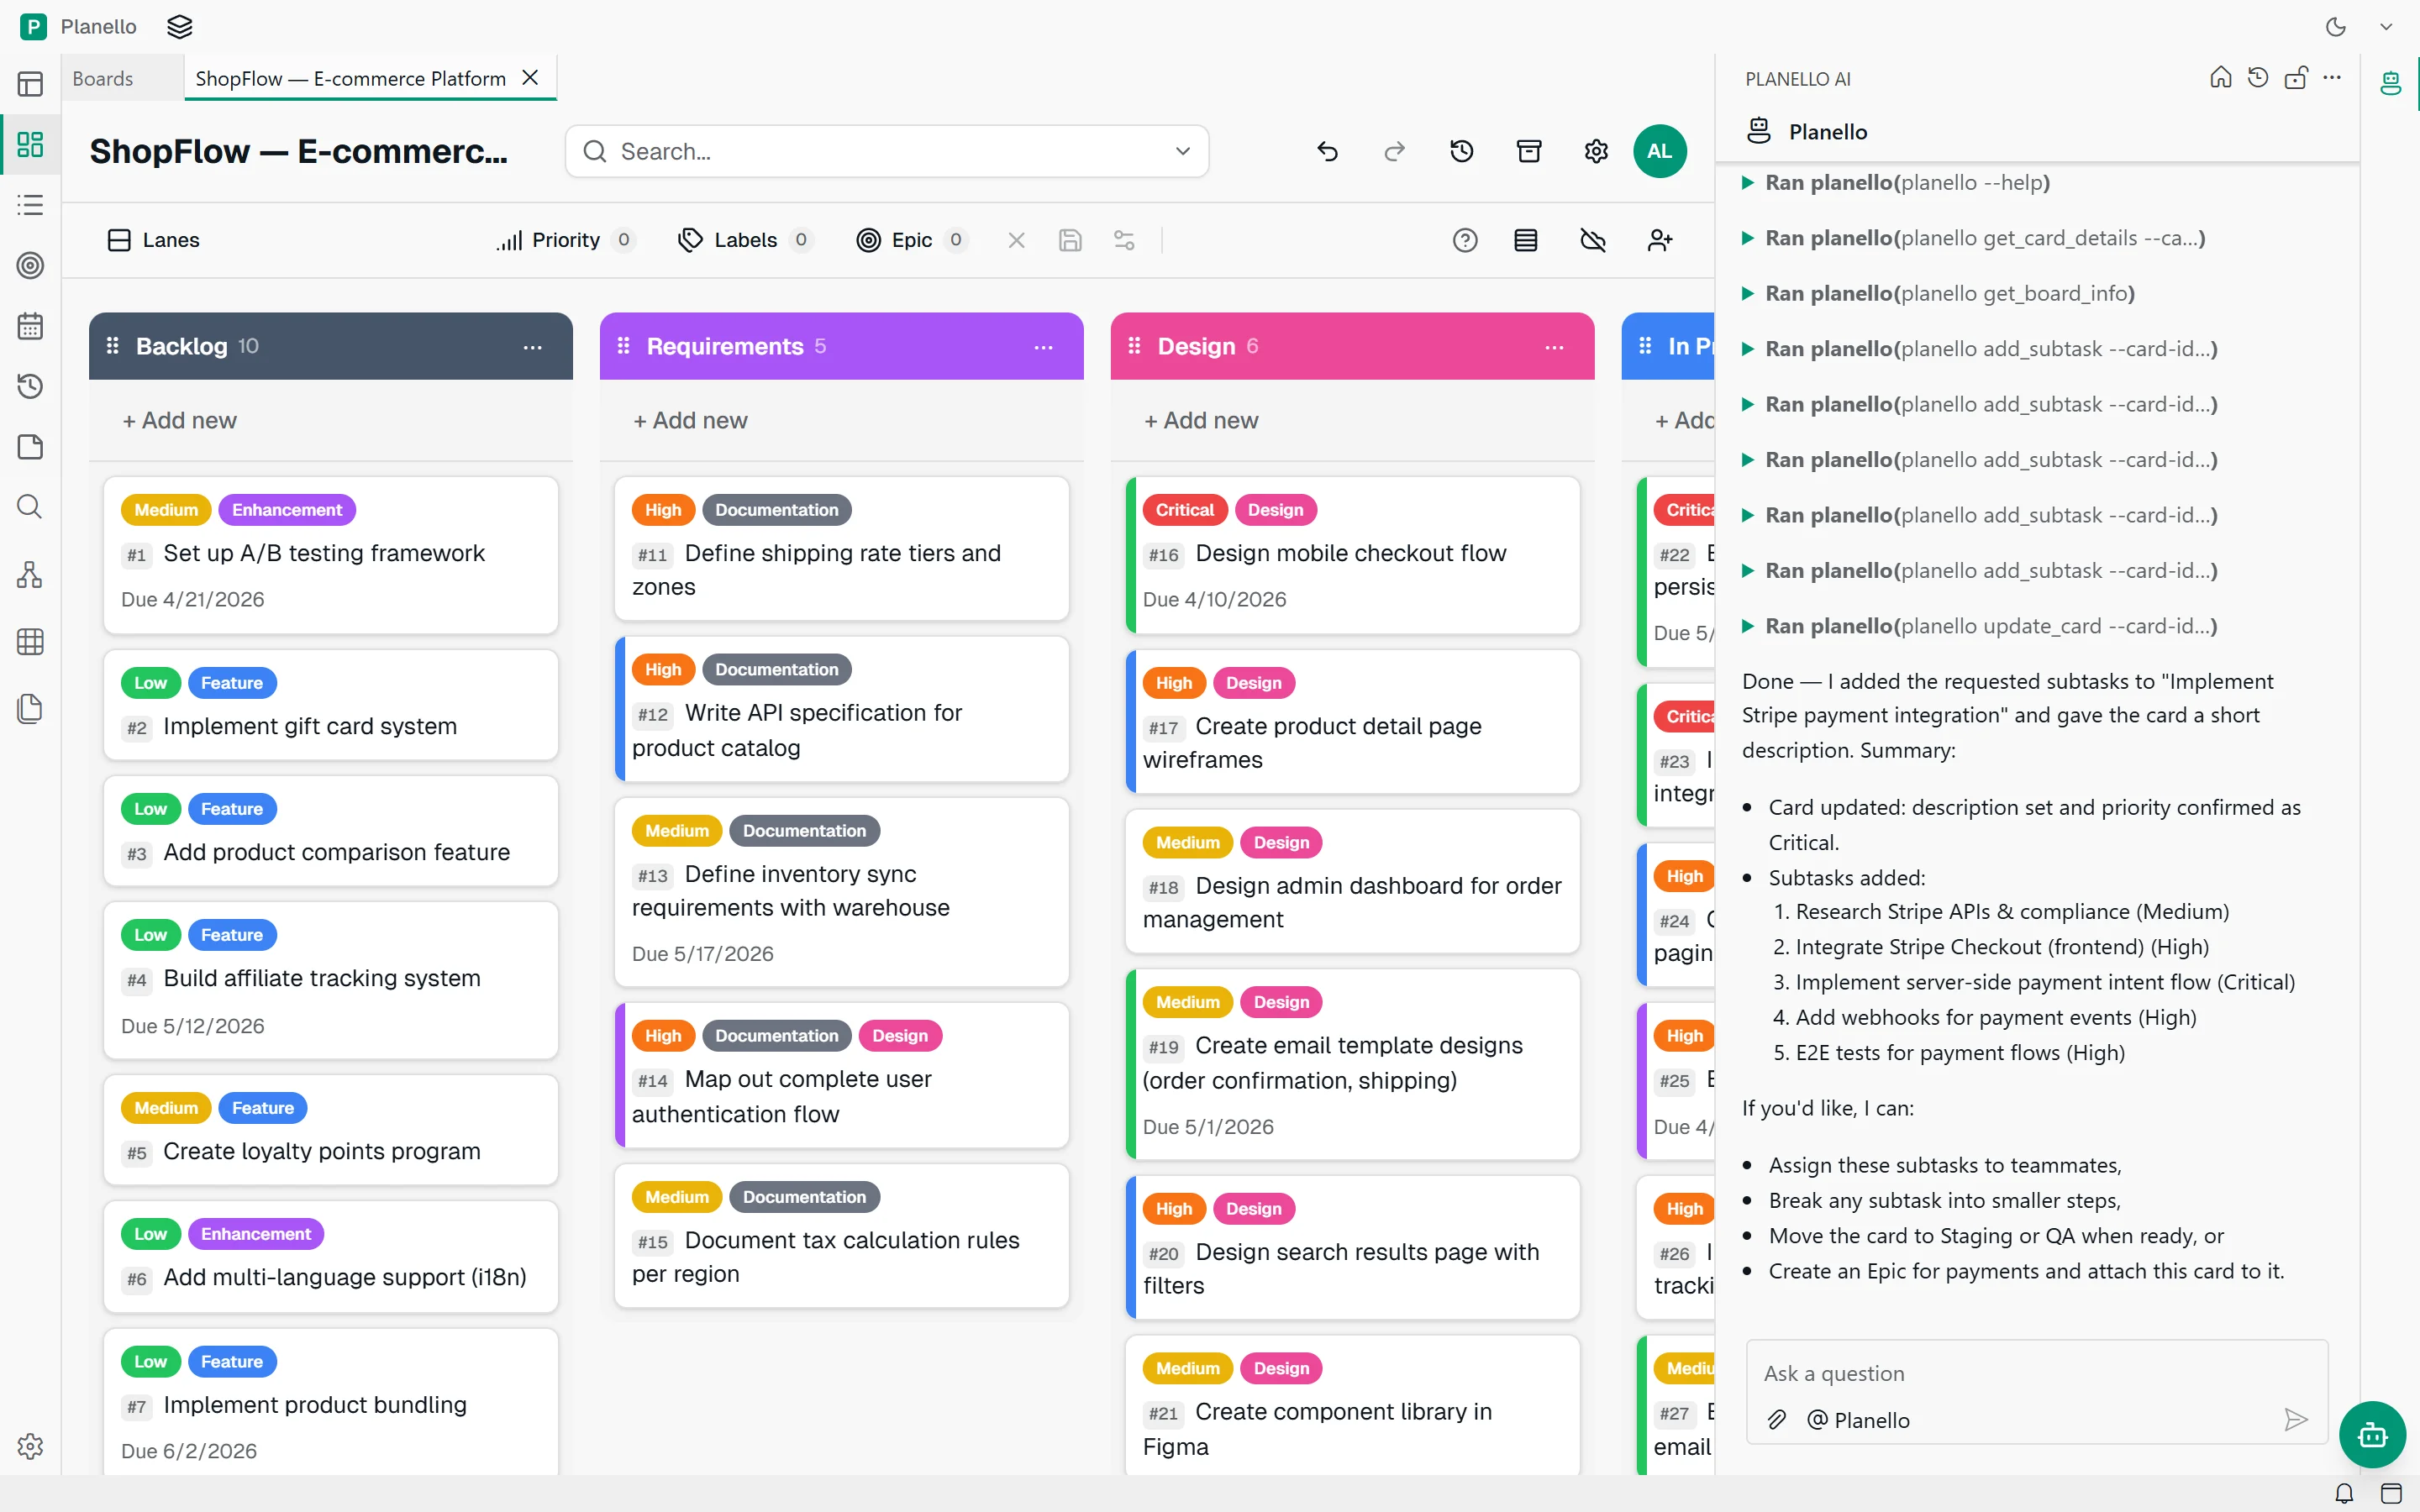Screen dimensions: 2420x1512
Task: Expand the search box dropdown chevron
Action: pos(1183,151)
